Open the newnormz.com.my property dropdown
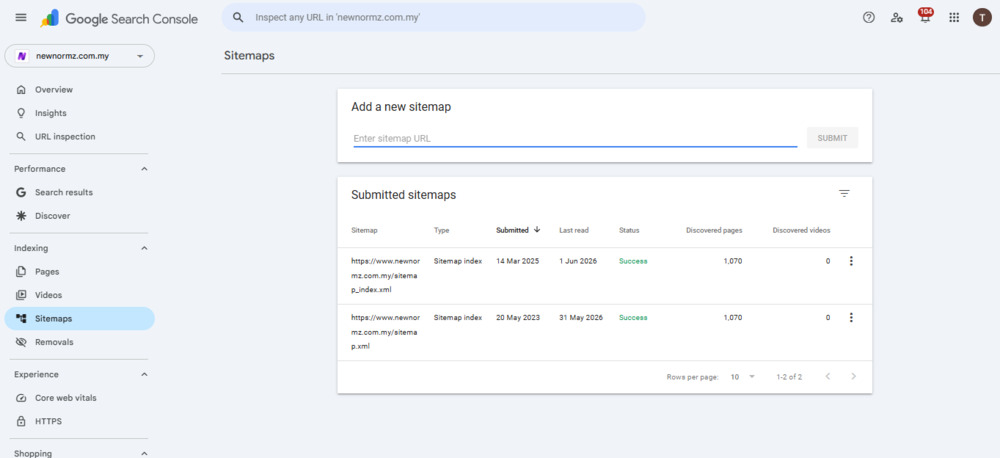 pos(80,56)
